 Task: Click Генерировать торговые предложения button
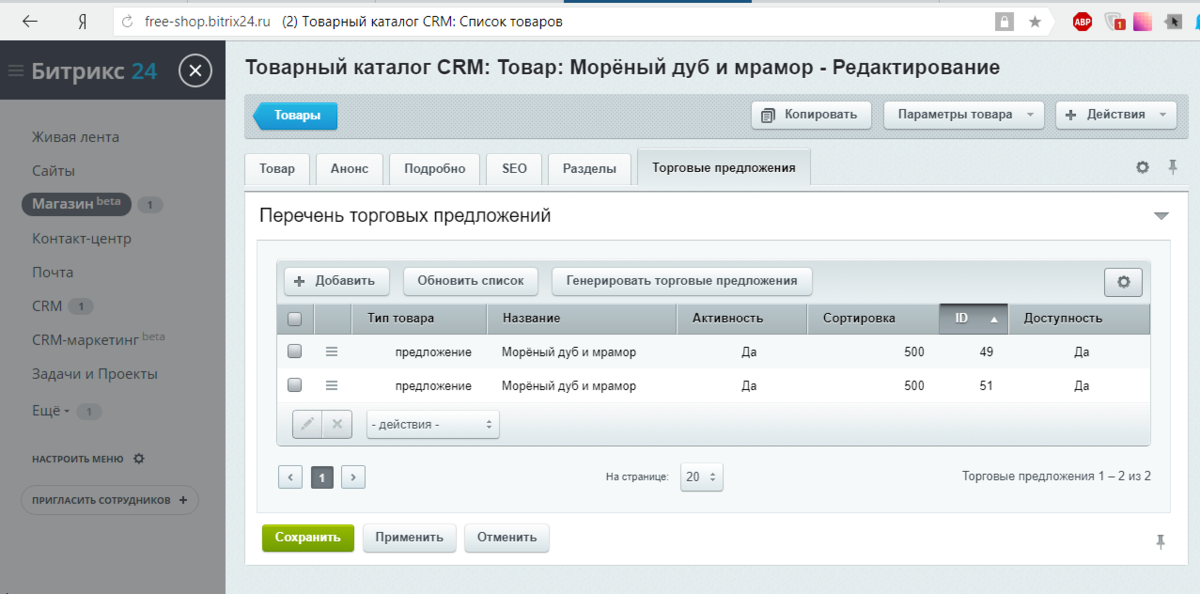682,281
